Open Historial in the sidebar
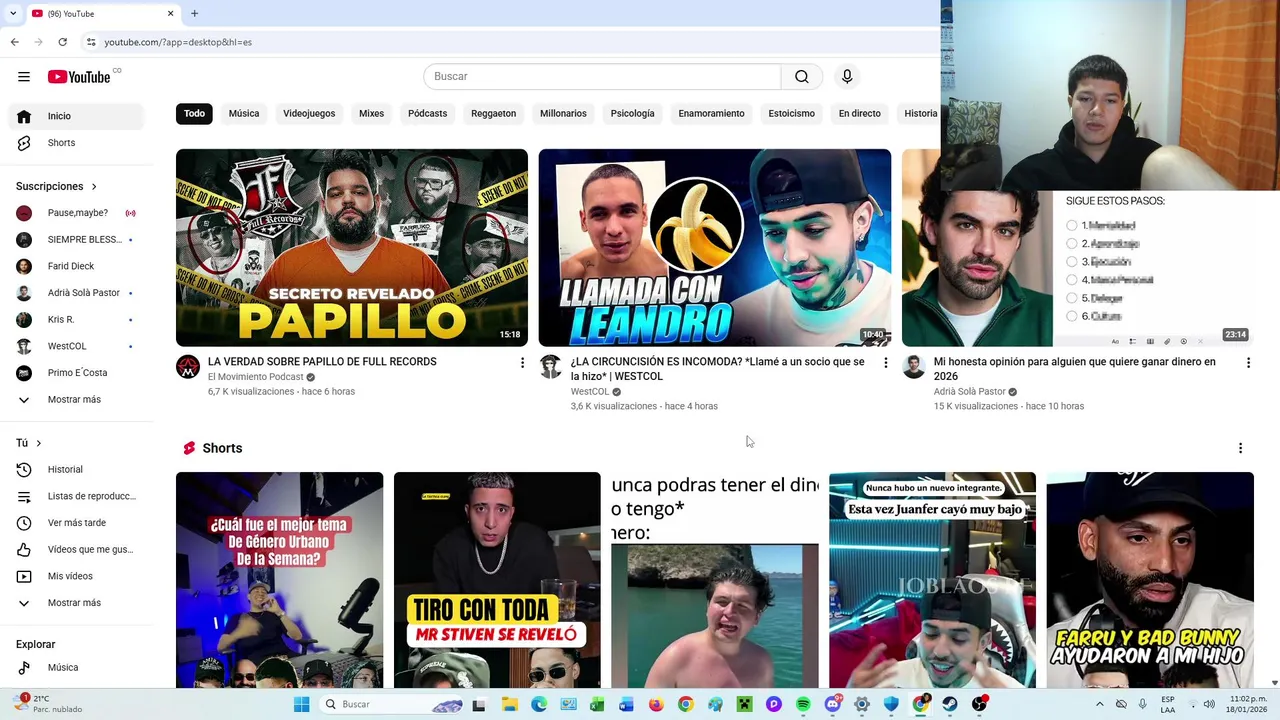The image size is (1280, 720). pyautogui.click(x=76, y=470)
